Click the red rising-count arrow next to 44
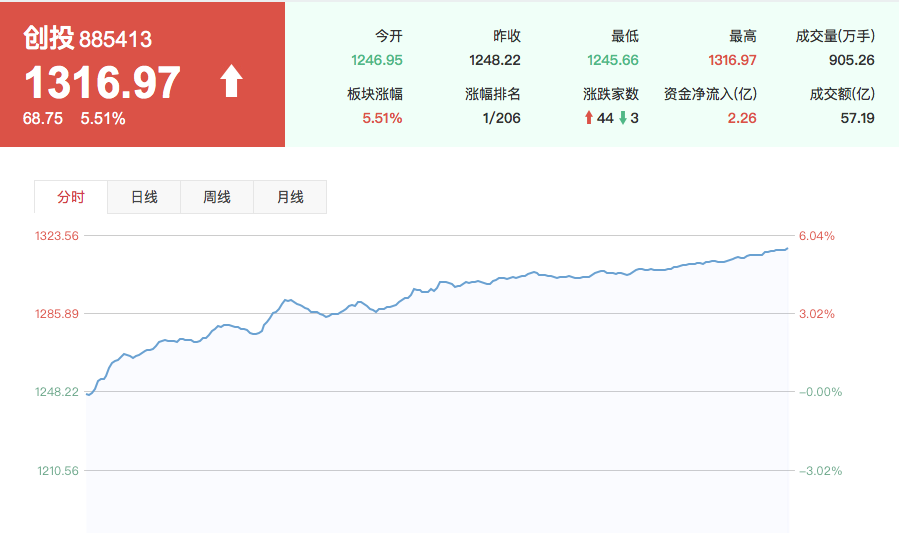This screenshot has height=533, width=899. click(588, 118)
